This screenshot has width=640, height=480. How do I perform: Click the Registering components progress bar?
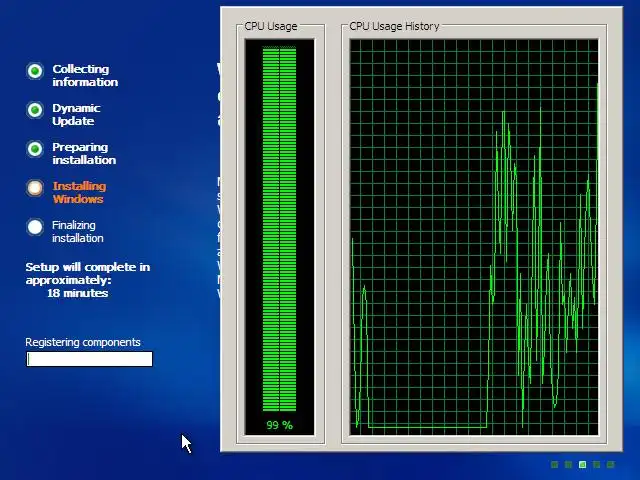(89, 359)
